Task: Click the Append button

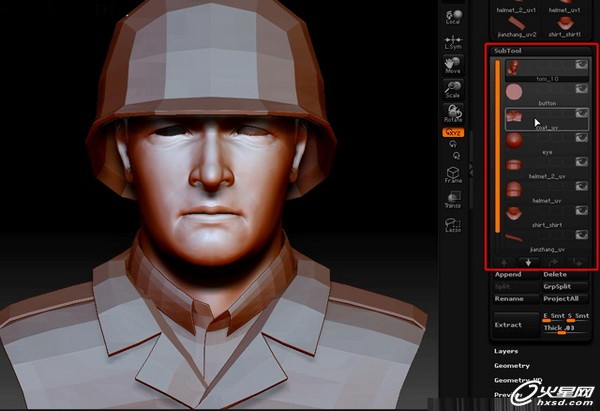Action: [x=515, y=275]
